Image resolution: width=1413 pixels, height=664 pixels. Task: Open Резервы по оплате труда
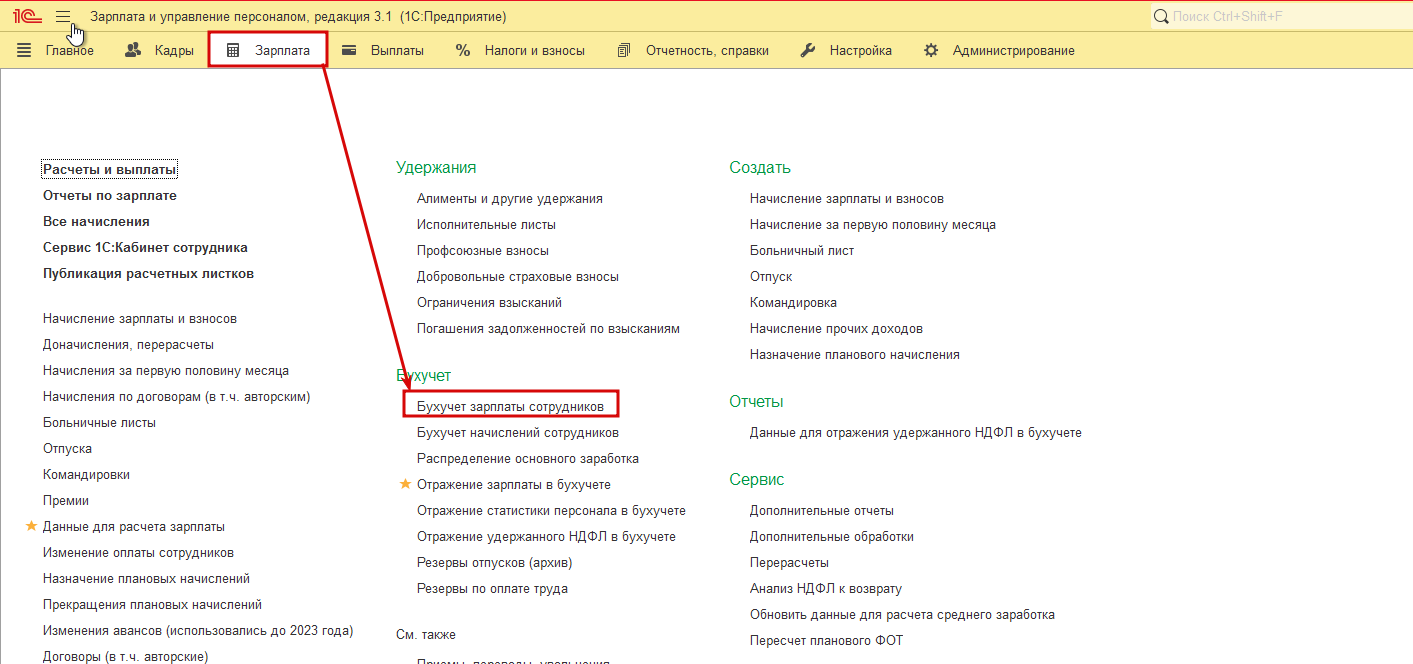(x=492, y=588)
